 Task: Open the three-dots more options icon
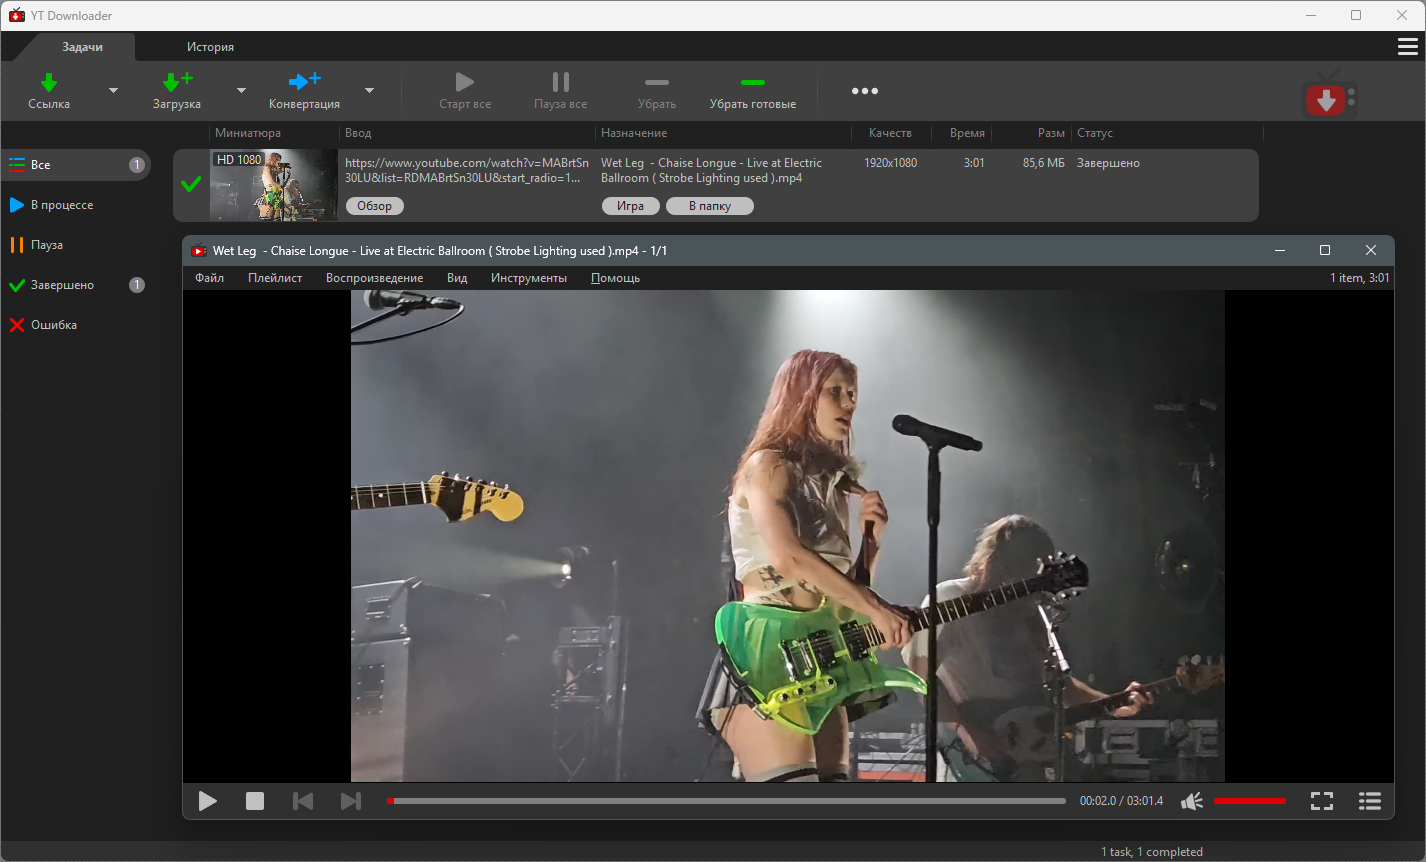coord(864,91)
